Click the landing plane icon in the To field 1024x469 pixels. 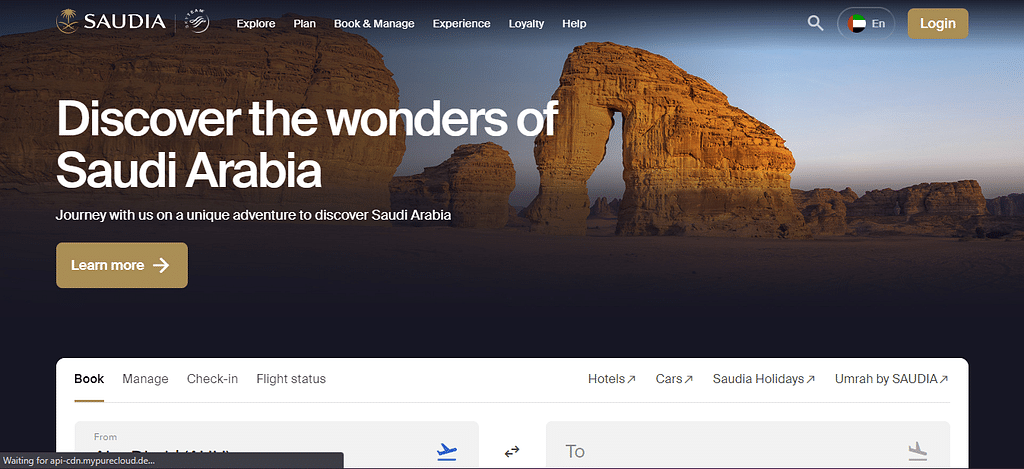tap(917, 451)
